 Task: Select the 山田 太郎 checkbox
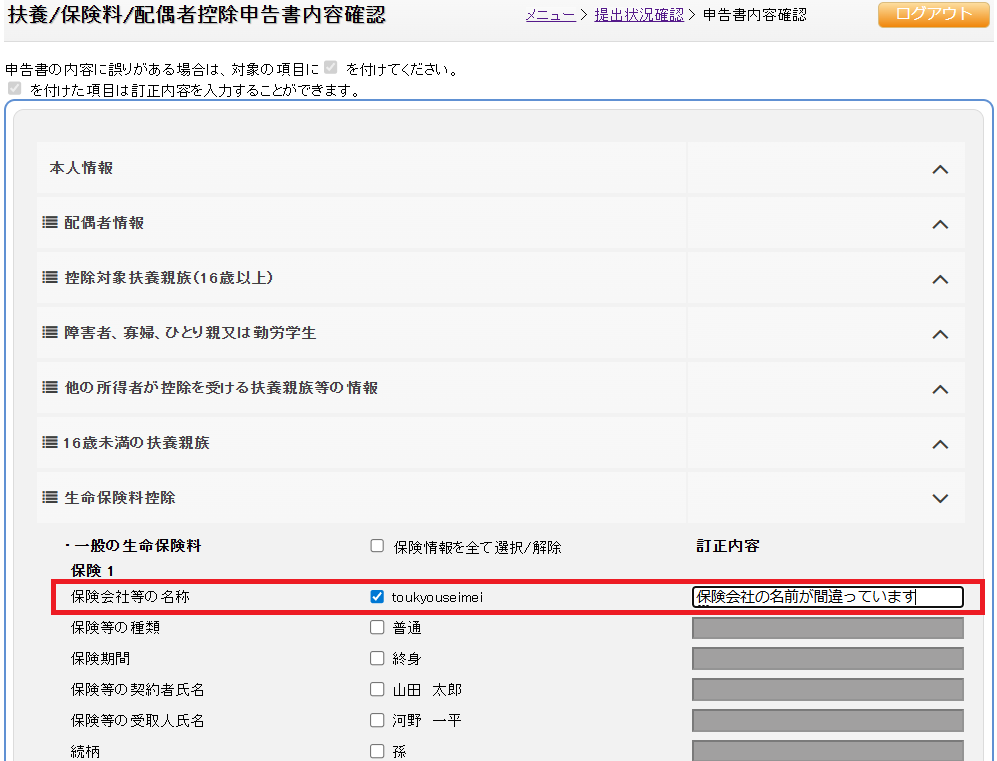pyautogui.click(x=377, y=690)
